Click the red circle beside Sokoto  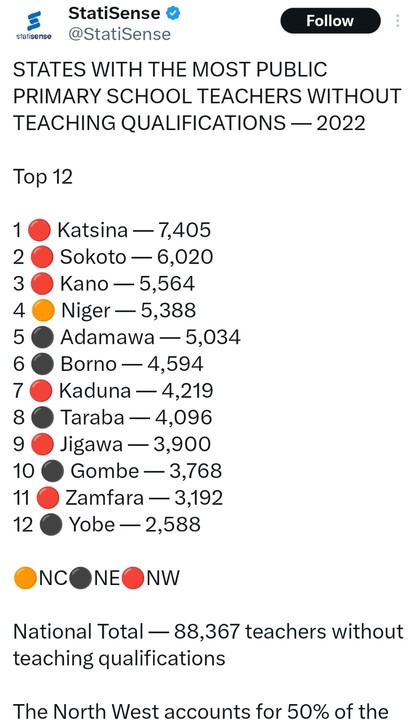tap(42, 257)
